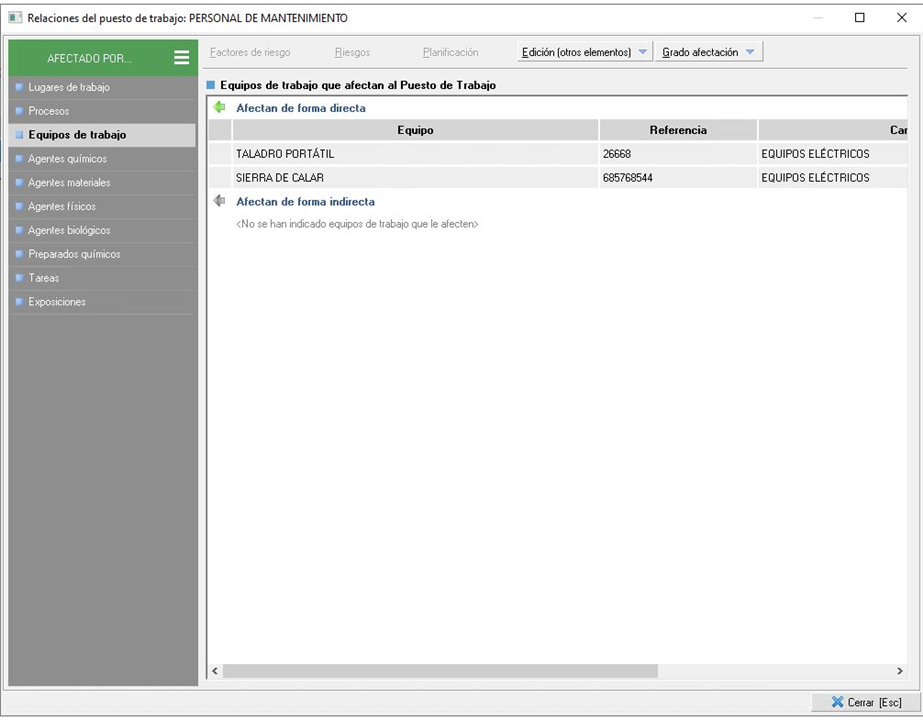Click the blue X icon on Cerrar button
The image size is (923, 720).
(837, 702)
